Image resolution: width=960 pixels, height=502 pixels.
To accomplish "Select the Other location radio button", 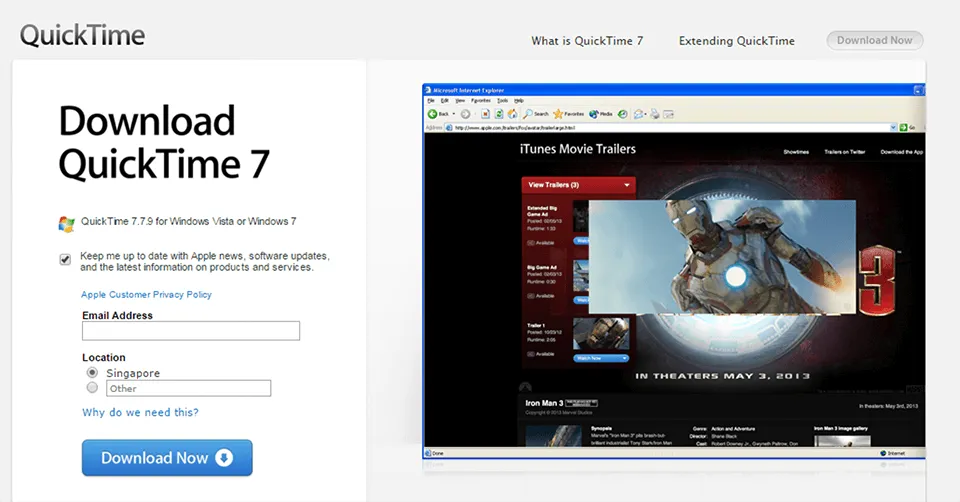I will click(x=92, y=388).
